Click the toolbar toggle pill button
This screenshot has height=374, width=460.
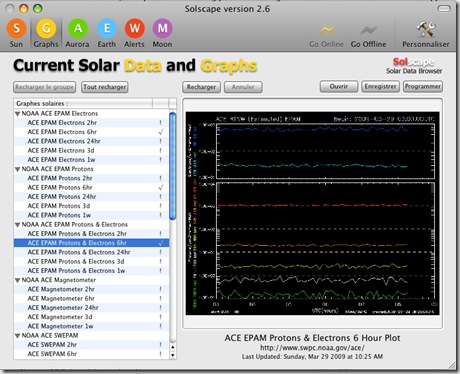click(444, 8)
